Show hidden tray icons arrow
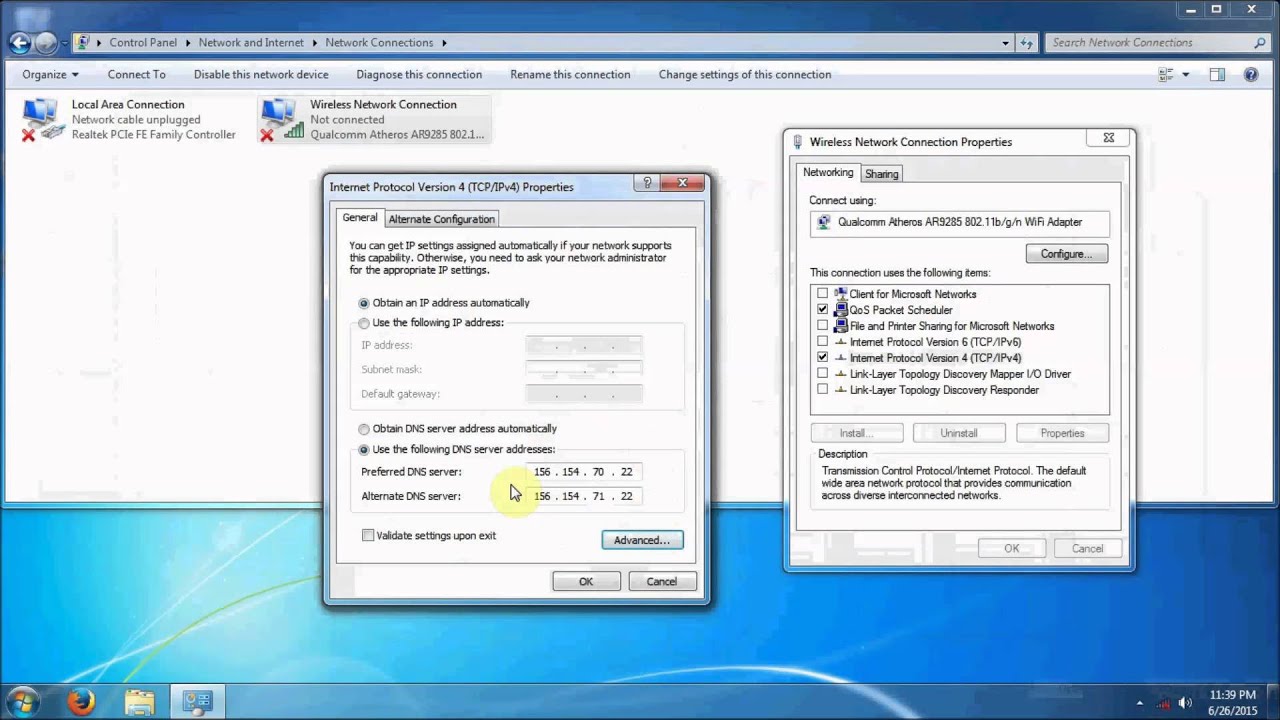Screen dimensions: 1280x720 point(1140,702)
